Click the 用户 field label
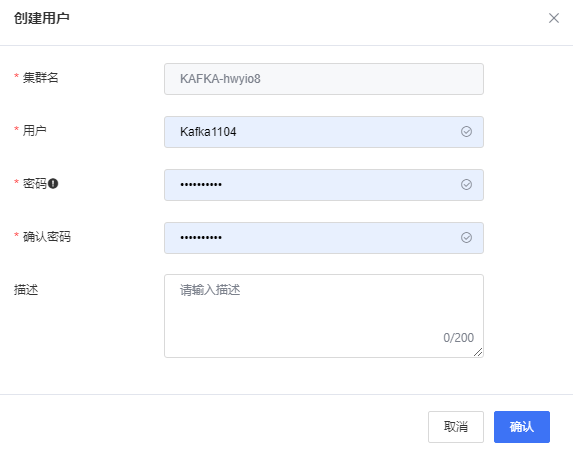The image size is (573, 451). click(34, 130)
